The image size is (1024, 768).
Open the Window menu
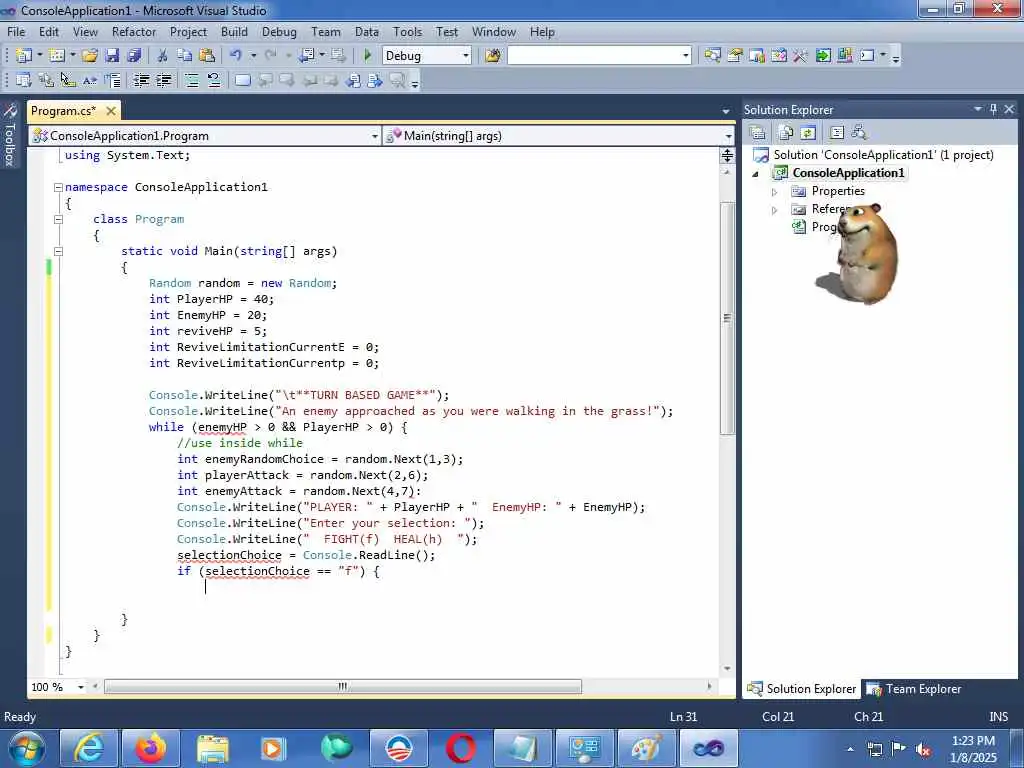pyautogui.click(x=494, y=32)
